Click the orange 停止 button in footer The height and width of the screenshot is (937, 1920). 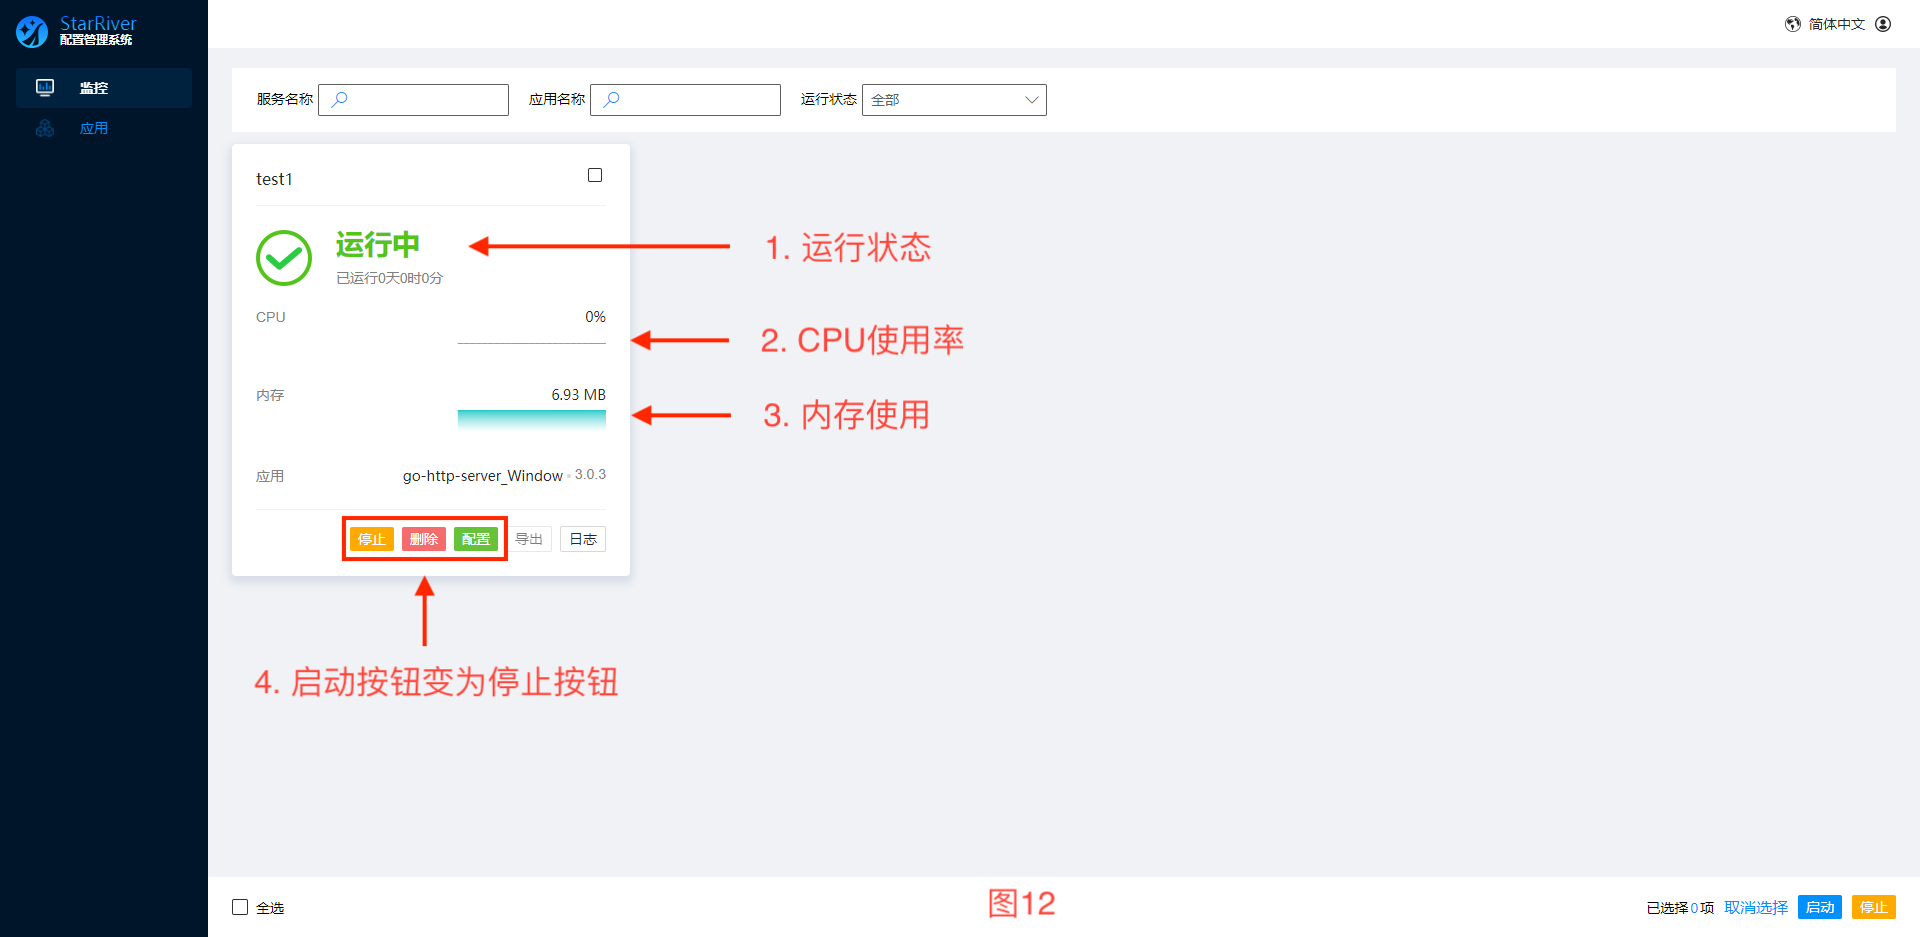coord(1874,907)
